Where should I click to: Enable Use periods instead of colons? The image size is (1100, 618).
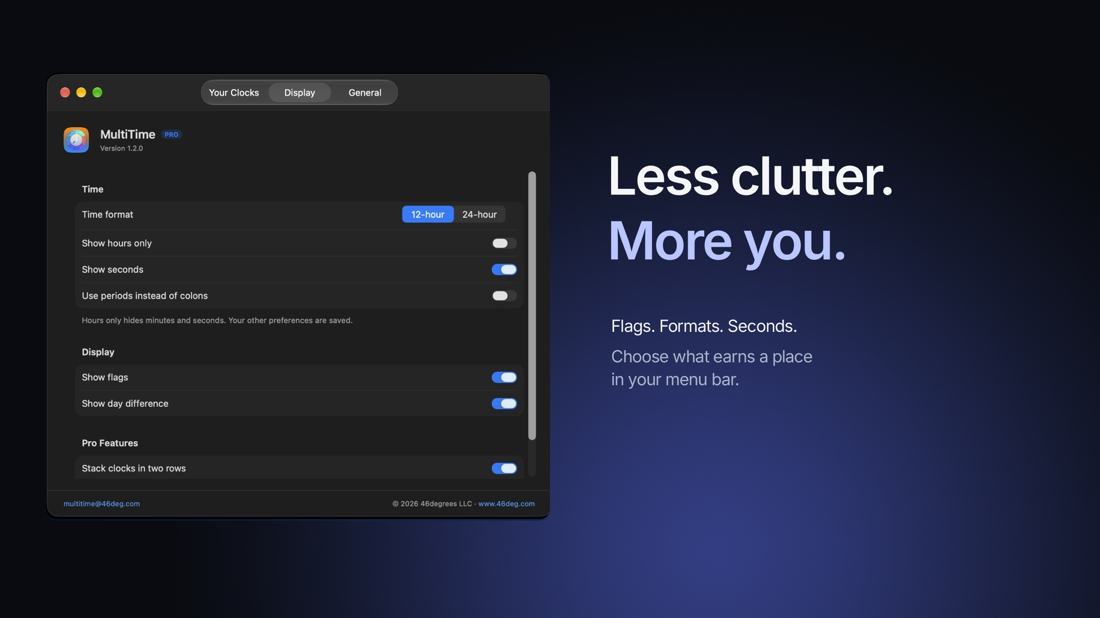504,296
